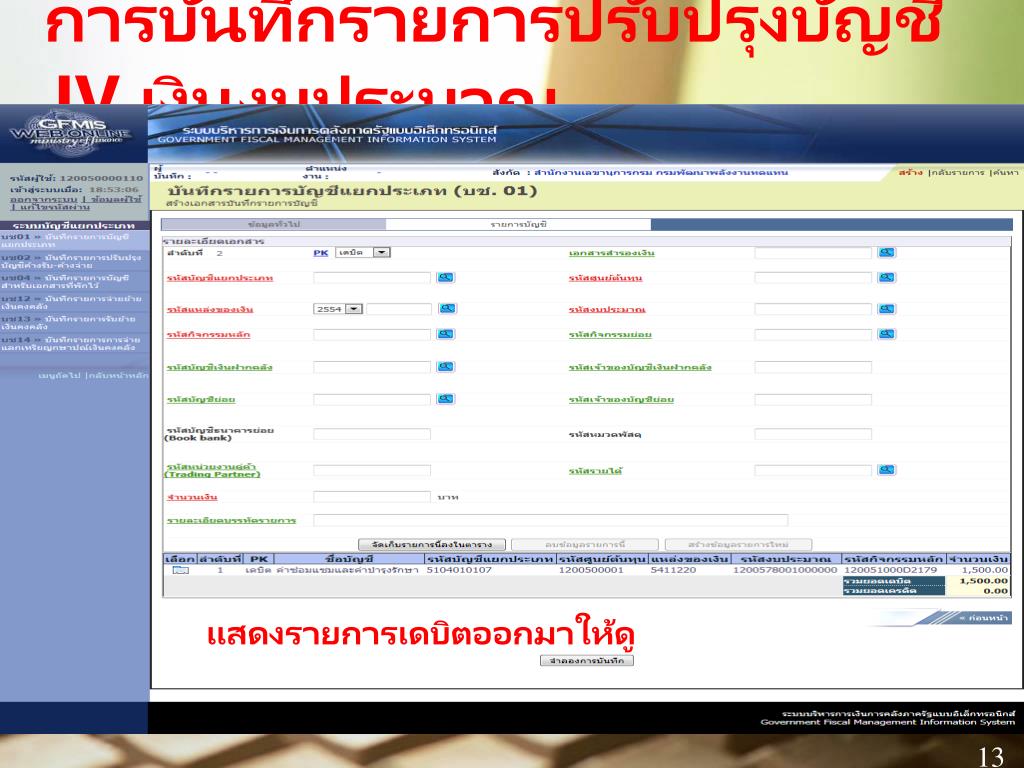
Task: Click folder icon in table row 1
Action: (180, 570)
